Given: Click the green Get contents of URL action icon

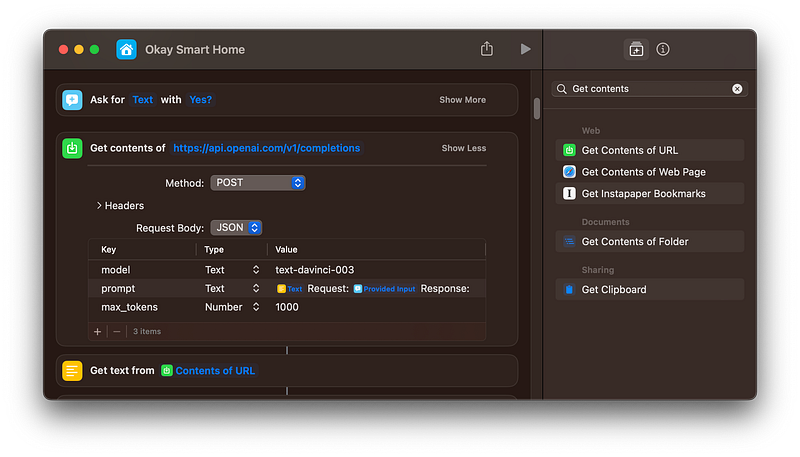Looking at the screenshot, I should pyautogui.click(x=72, y=148).
